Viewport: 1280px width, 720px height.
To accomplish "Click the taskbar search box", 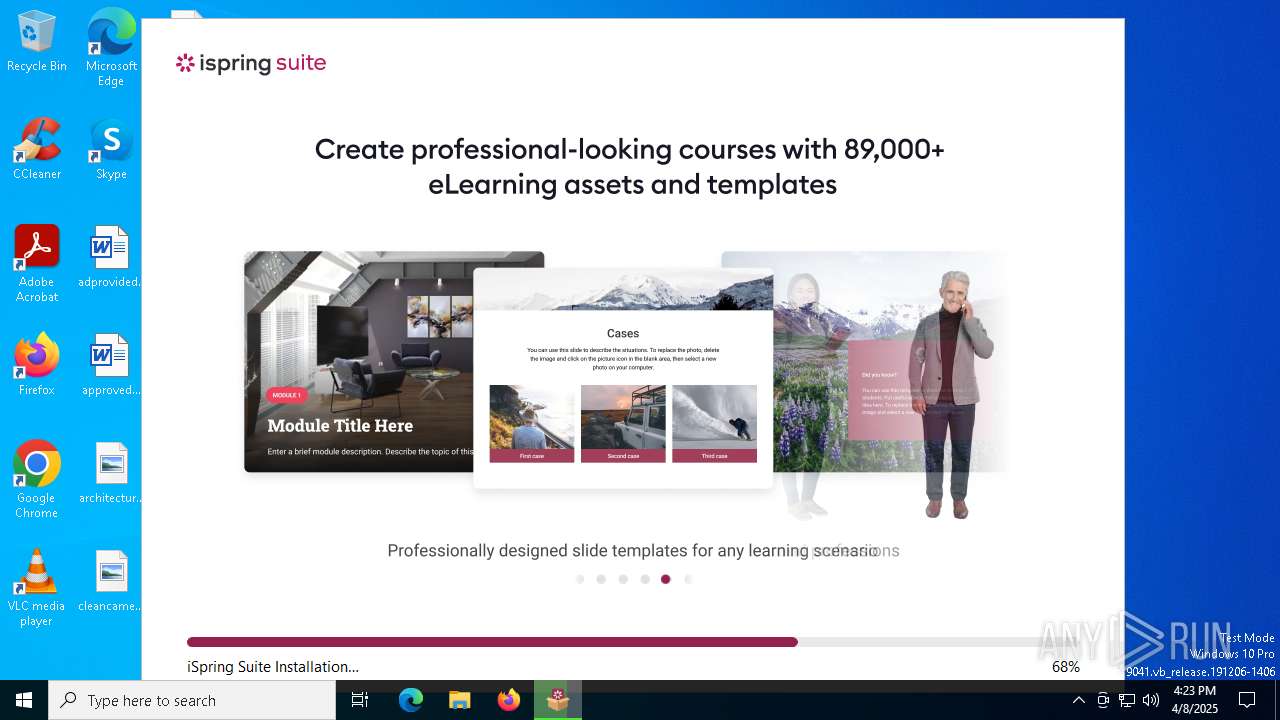I will coord(192,700).
